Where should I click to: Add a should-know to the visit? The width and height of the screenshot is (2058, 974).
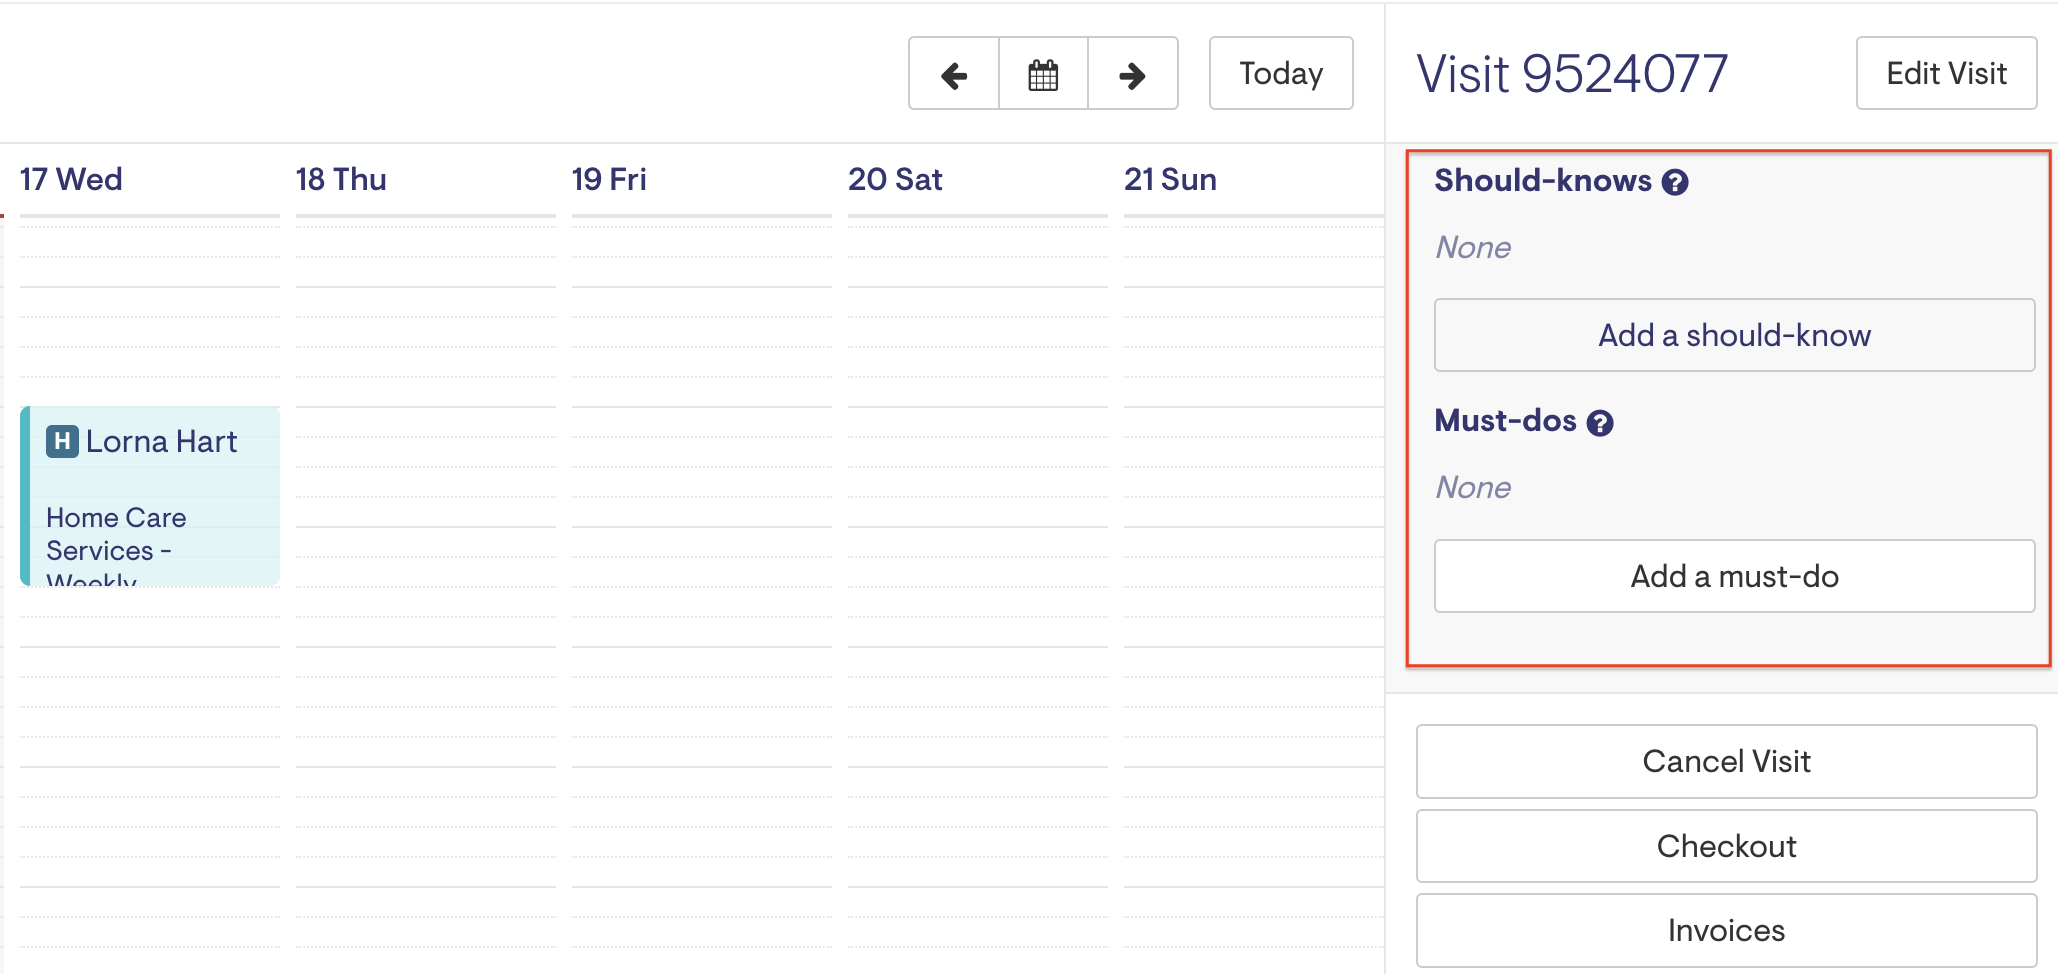tap(1733, 335)
